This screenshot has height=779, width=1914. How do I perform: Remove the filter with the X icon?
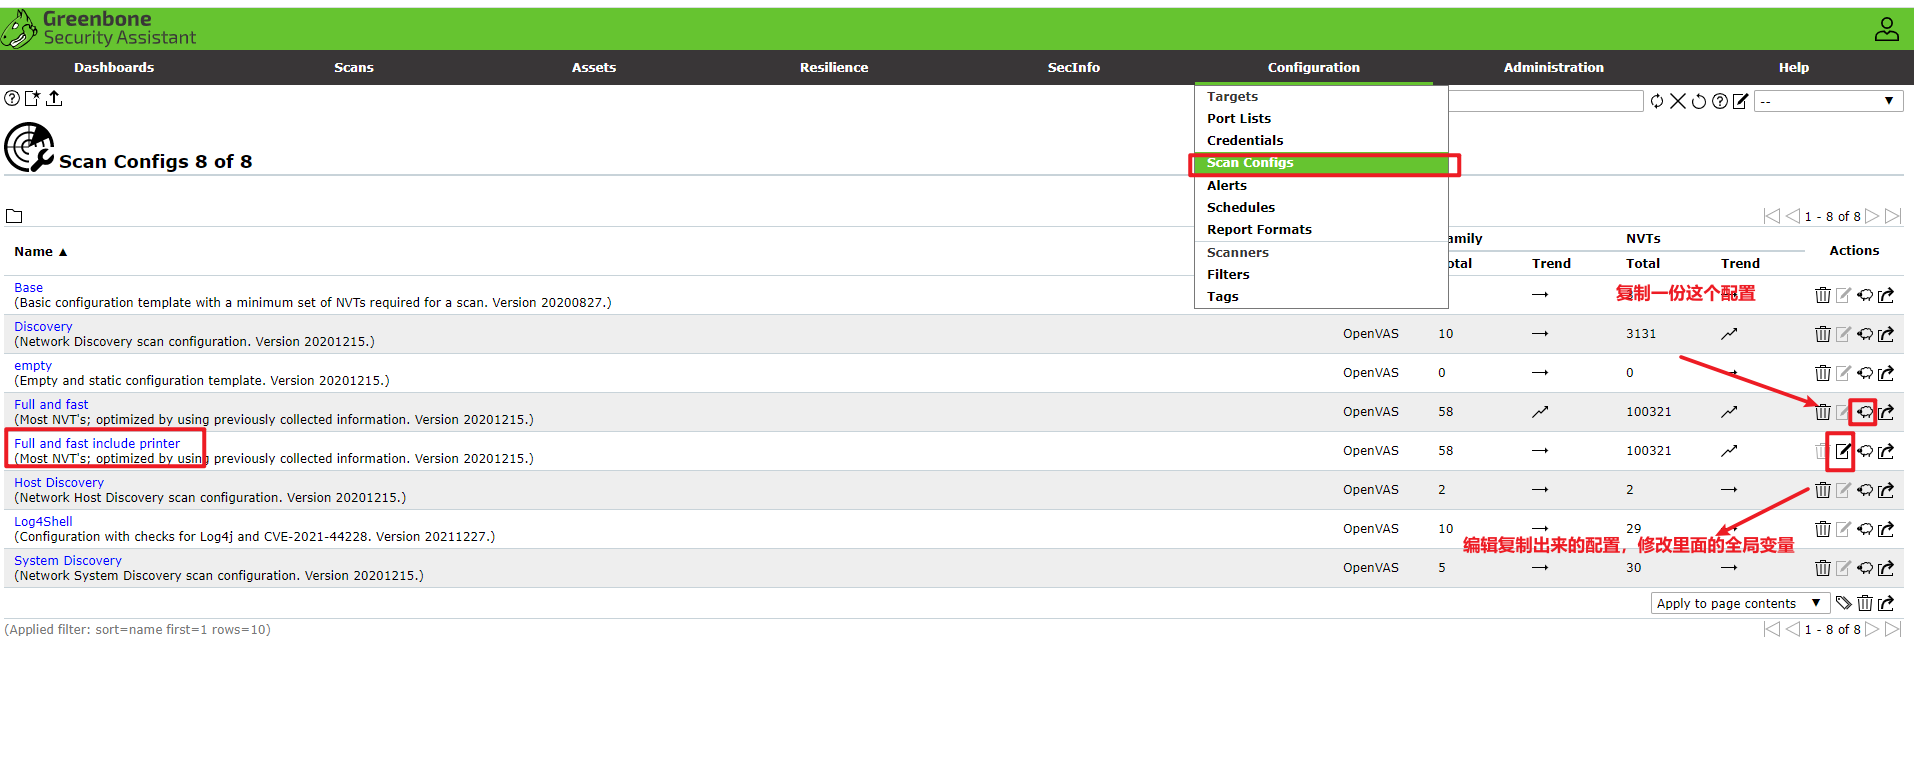(1678, 101)
